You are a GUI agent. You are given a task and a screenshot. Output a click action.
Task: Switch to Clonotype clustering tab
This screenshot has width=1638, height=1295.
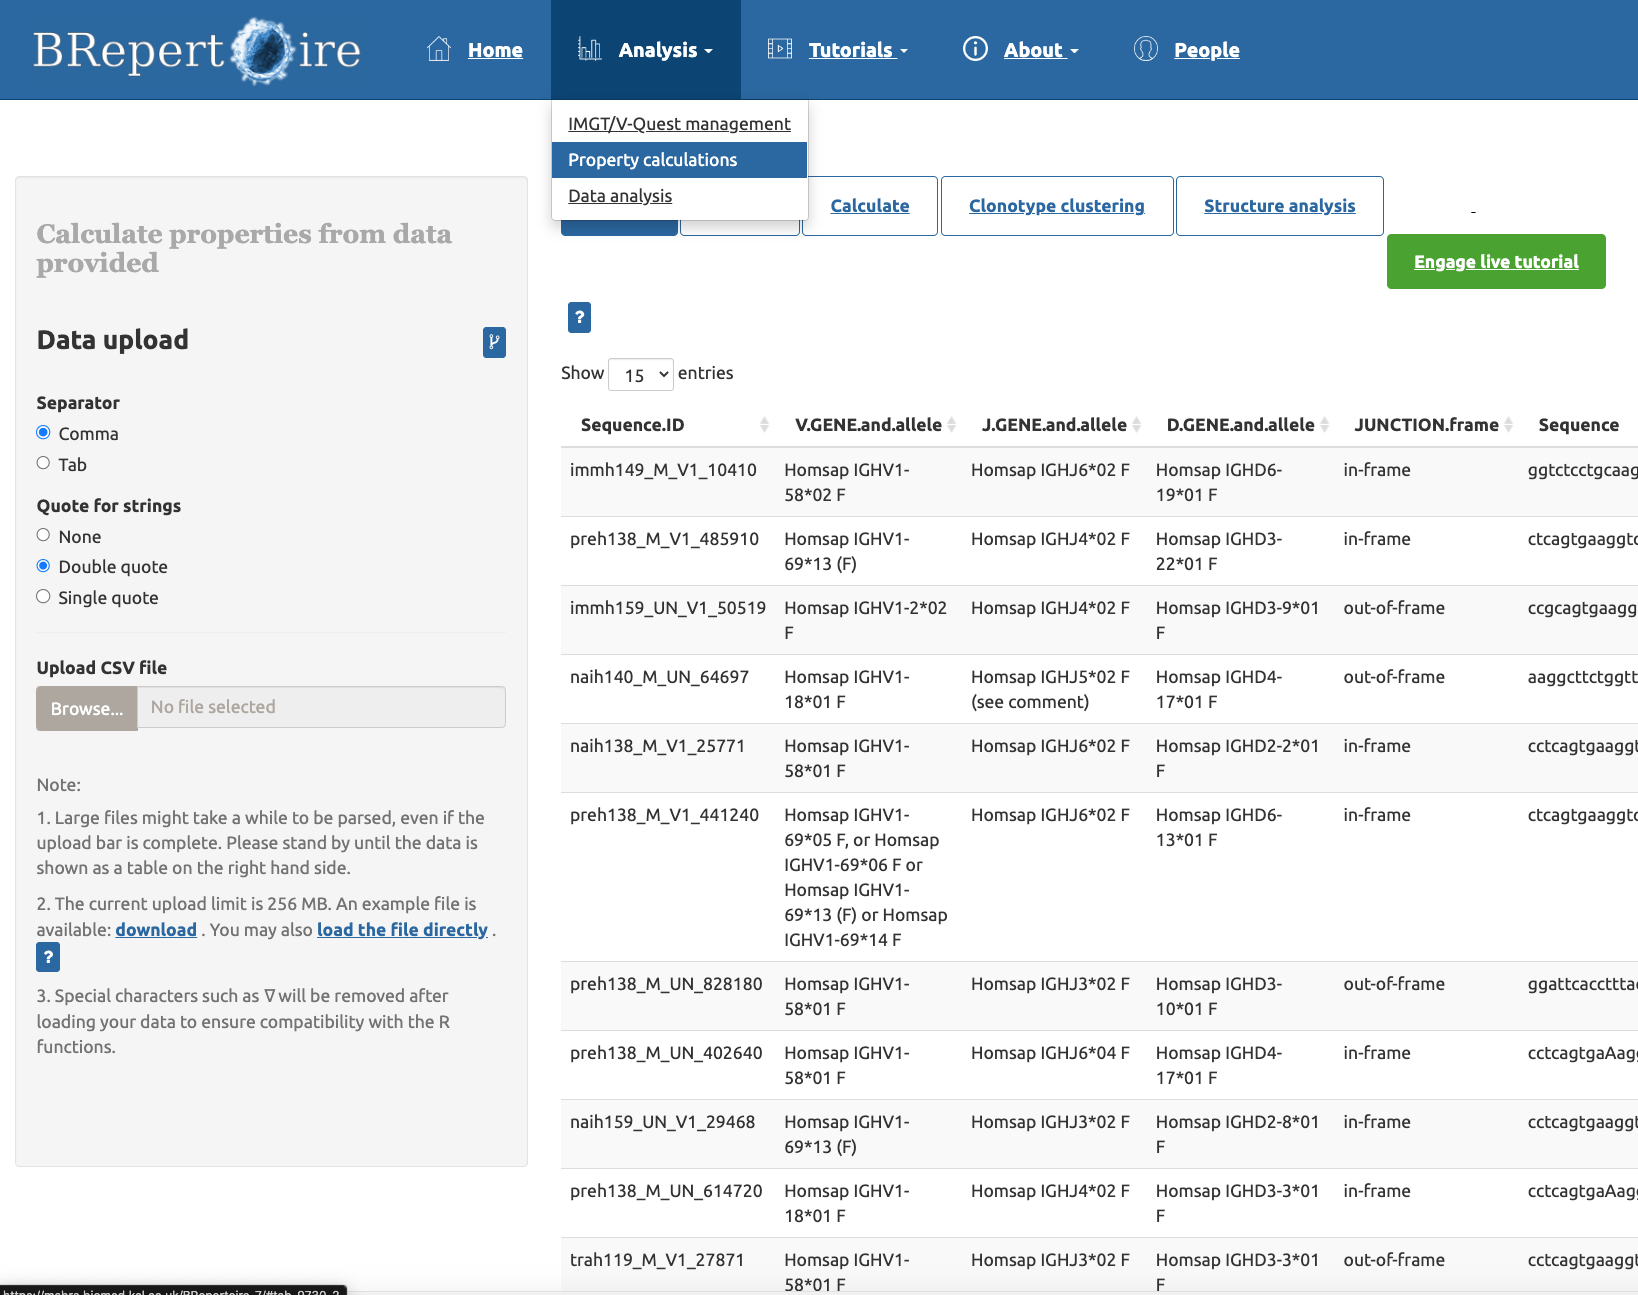(1056, 206)
